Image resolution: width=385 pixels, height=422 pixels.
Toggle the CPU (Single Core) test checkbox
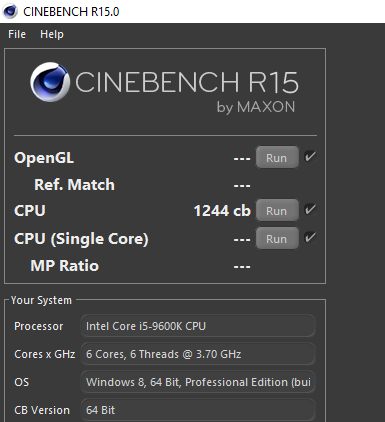[x=310, y=238]
